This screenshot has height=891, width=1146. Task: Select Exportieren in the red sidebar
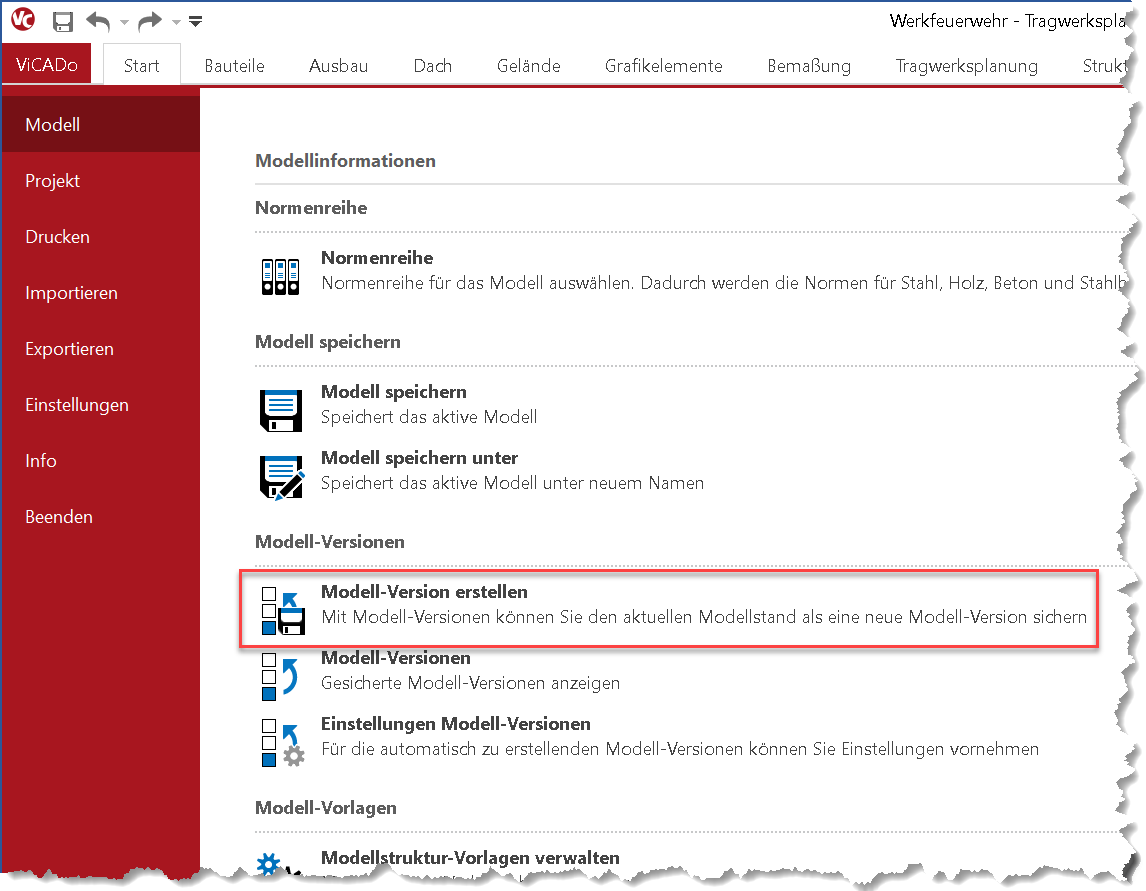tap(101, 349)
